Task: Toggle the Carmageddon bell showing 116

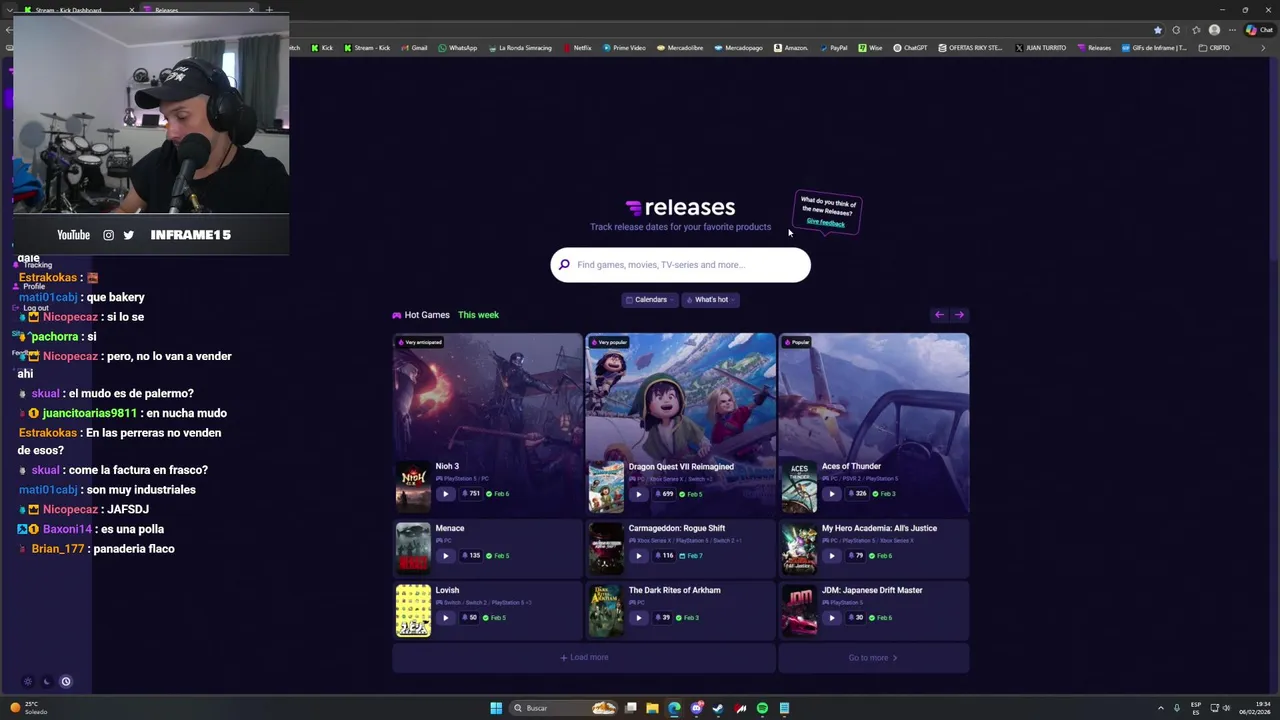Action: coord(663,556)
